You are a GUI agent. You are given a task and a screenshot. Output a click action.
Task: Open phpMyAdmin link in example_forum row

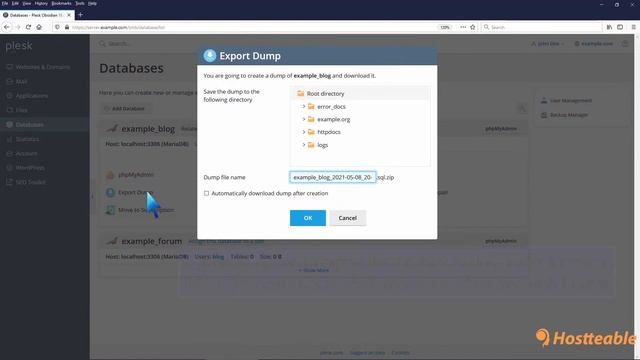click(x=501, y=241)
